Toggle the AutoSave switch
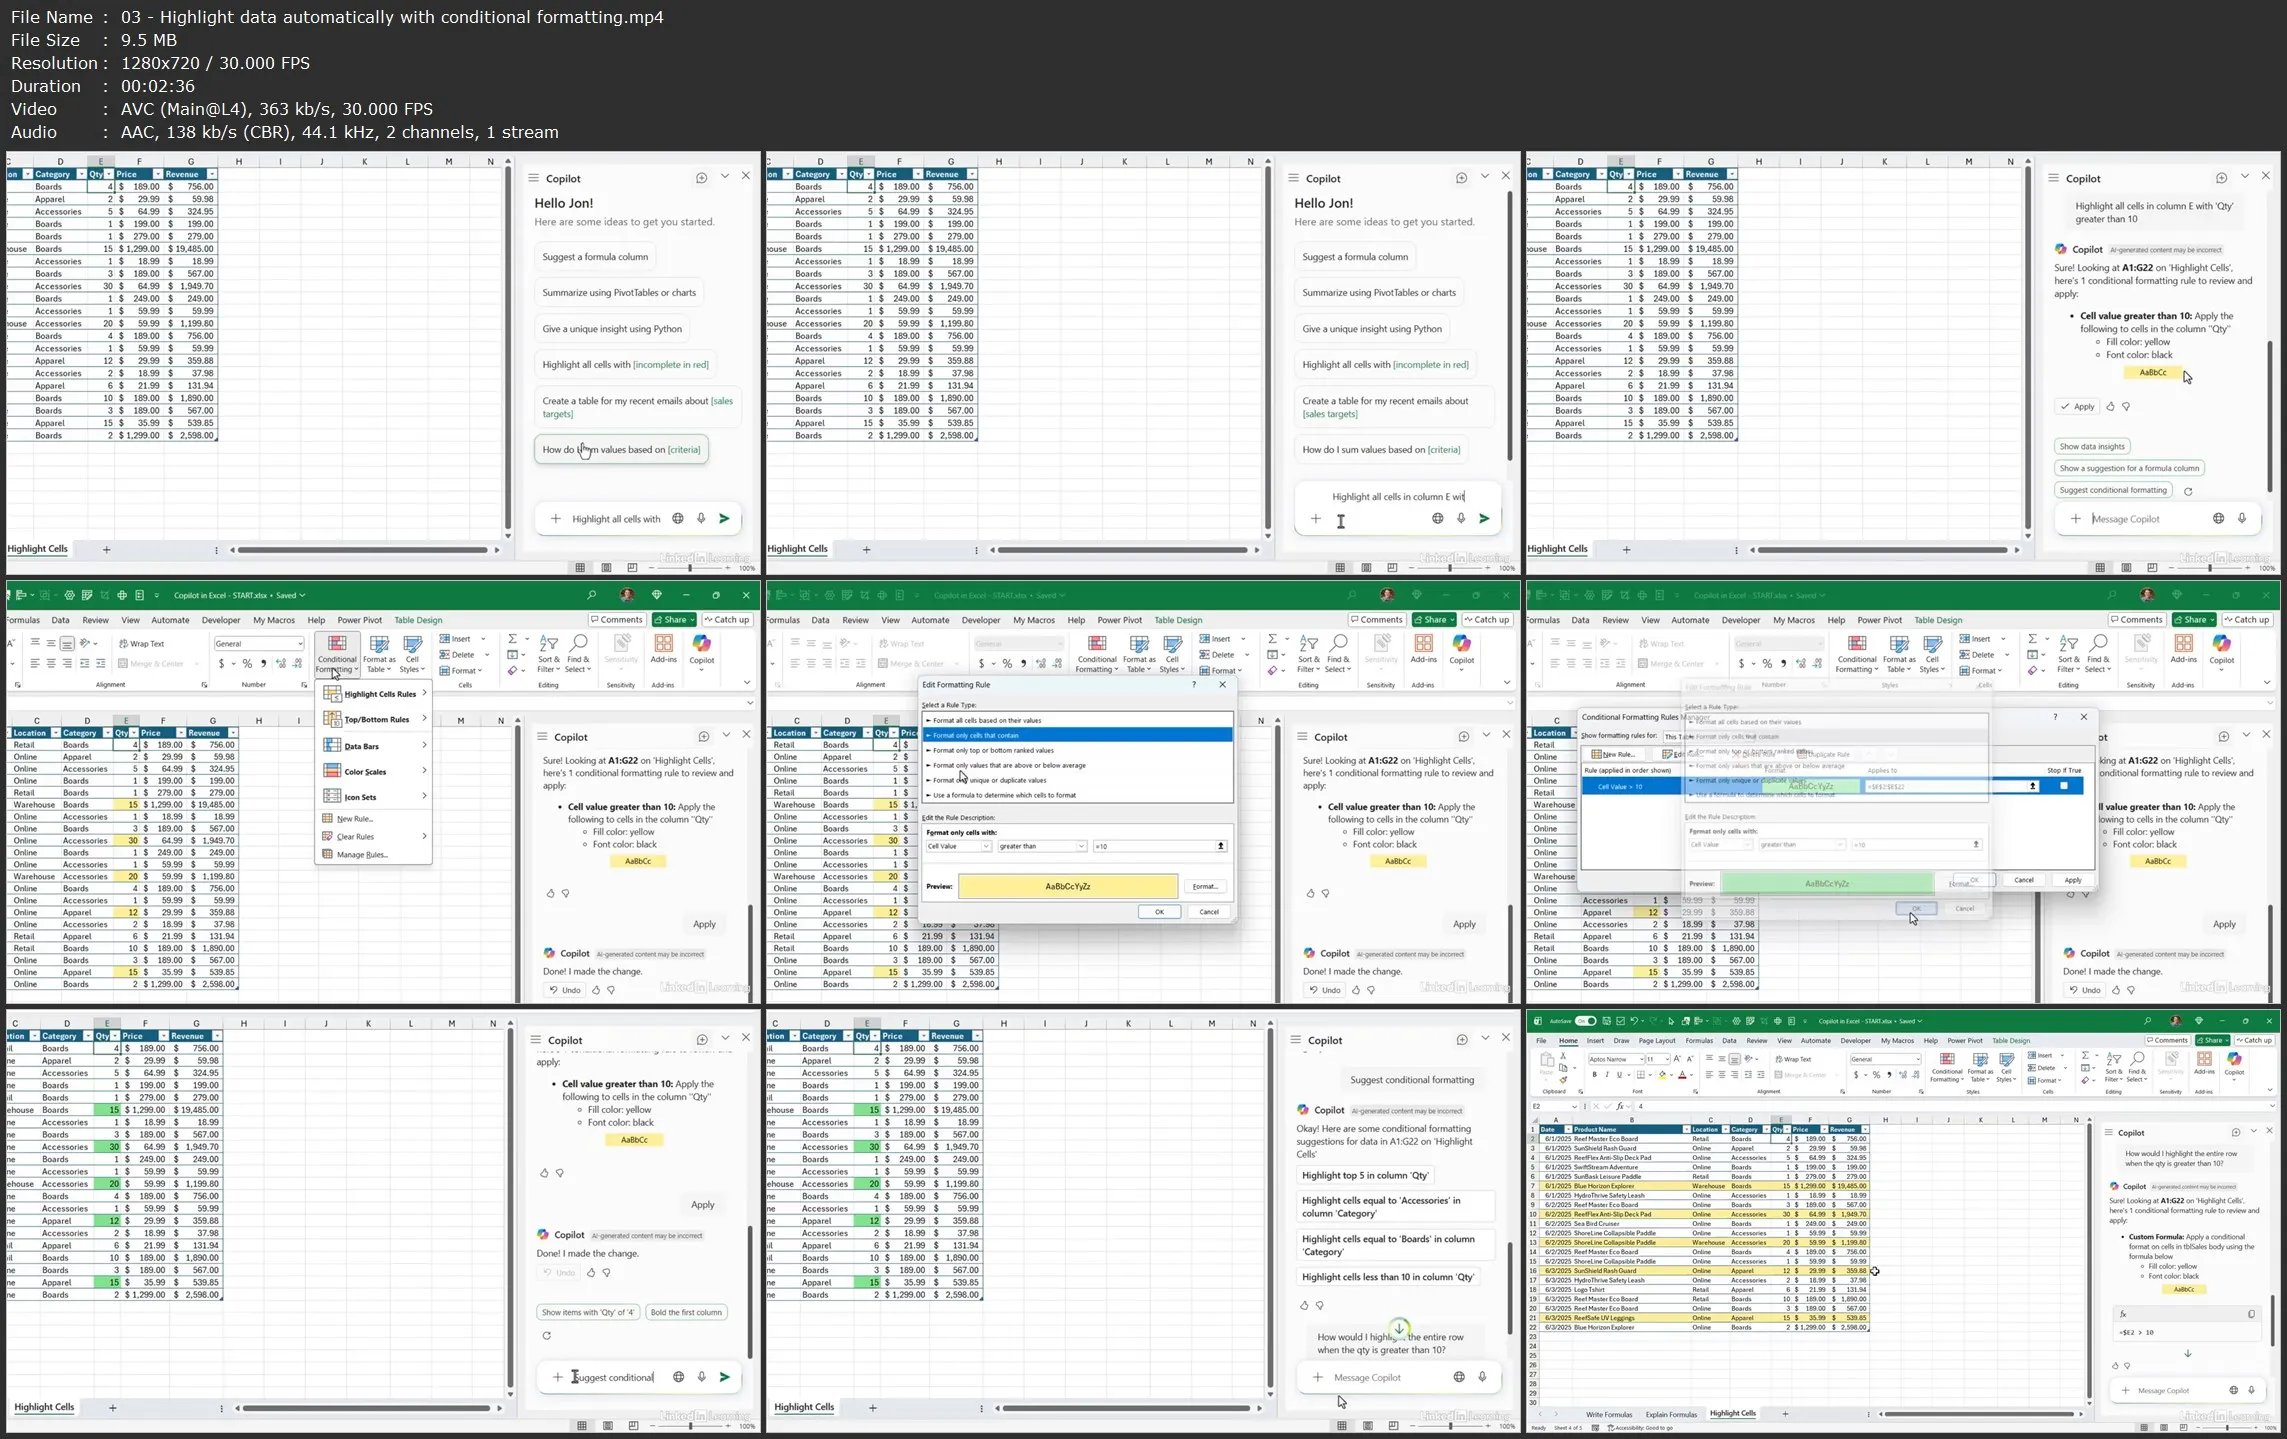This screenshot has height=1439, width=2287. tap(1585, 1021)
